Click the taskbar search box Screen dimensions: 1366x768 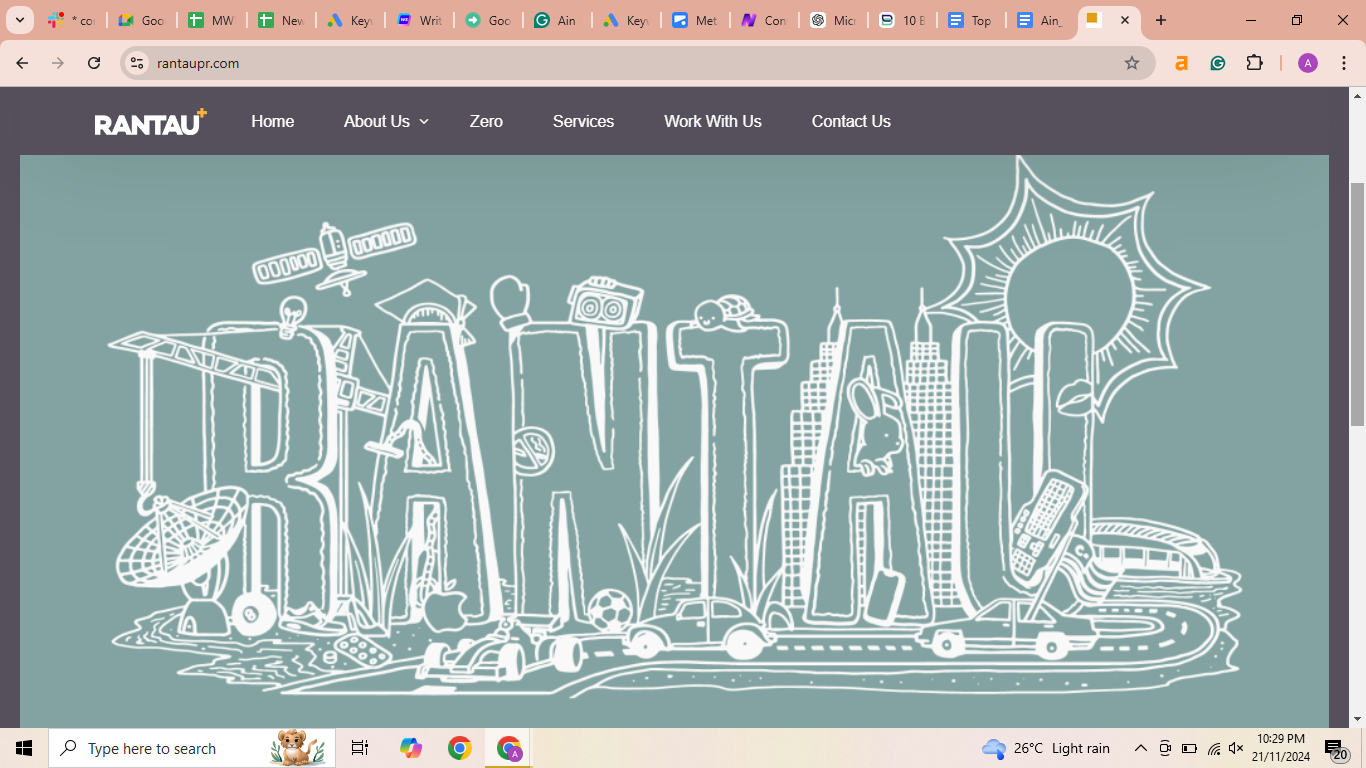pos(192,748)
